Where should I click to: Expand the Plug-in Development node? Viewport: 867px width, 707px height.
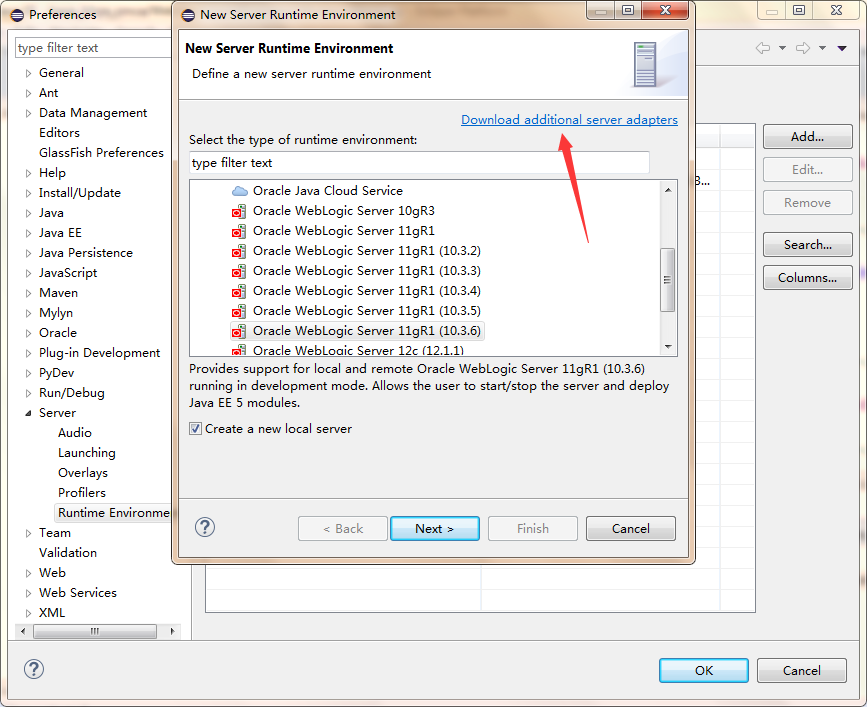point(29,353)
